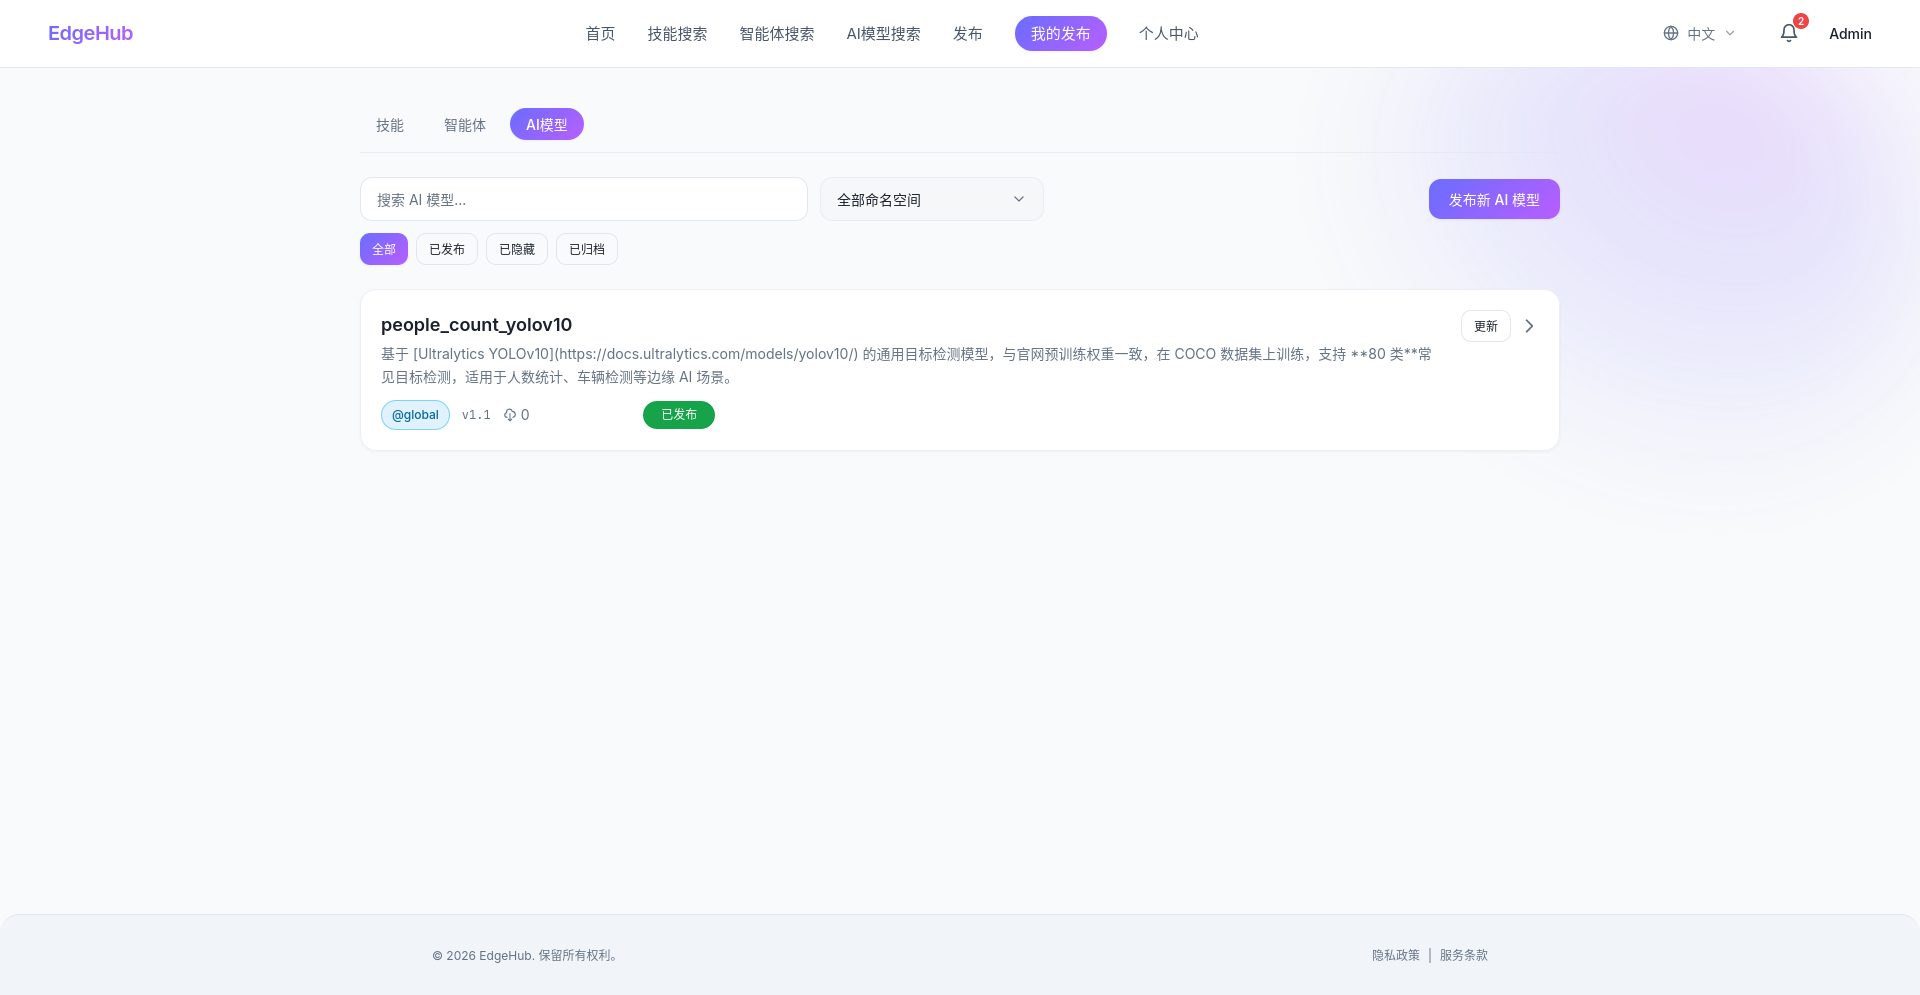Click the @global namespace tag

(x=415, y=415)
